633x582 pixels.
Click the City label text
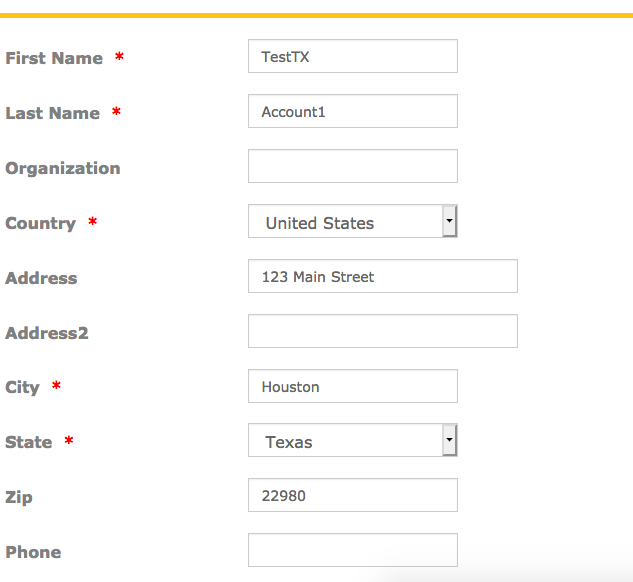22,388
